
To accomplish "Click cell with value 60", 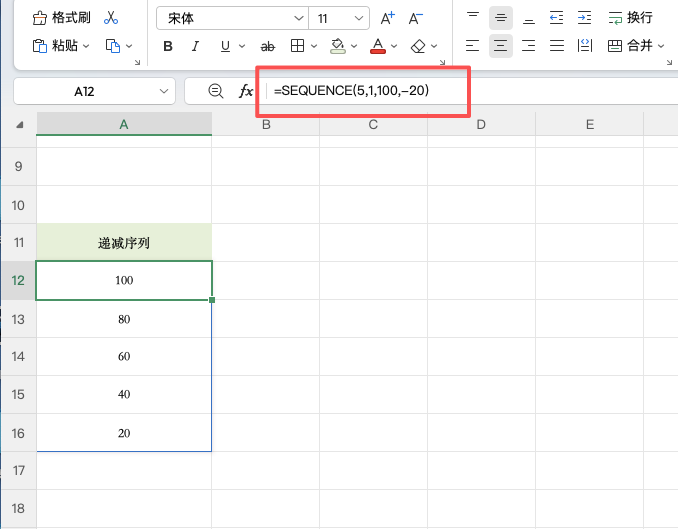I will tap(124, 356).
